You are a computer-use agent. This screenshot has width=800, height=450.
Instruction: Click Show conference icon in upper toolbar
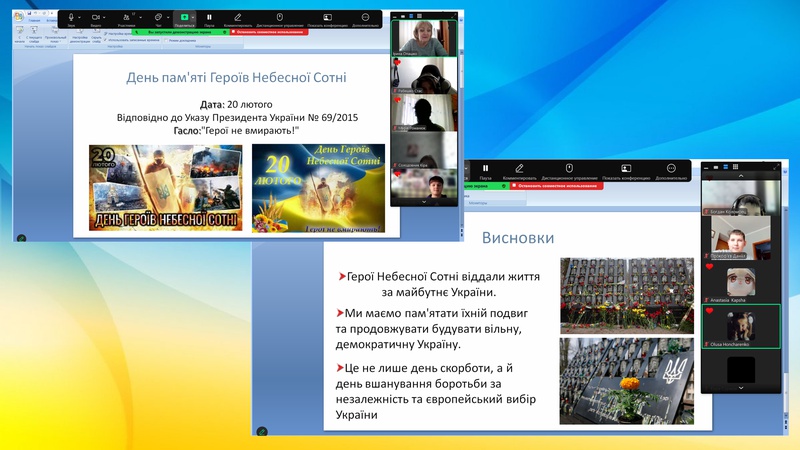[327, 19]
